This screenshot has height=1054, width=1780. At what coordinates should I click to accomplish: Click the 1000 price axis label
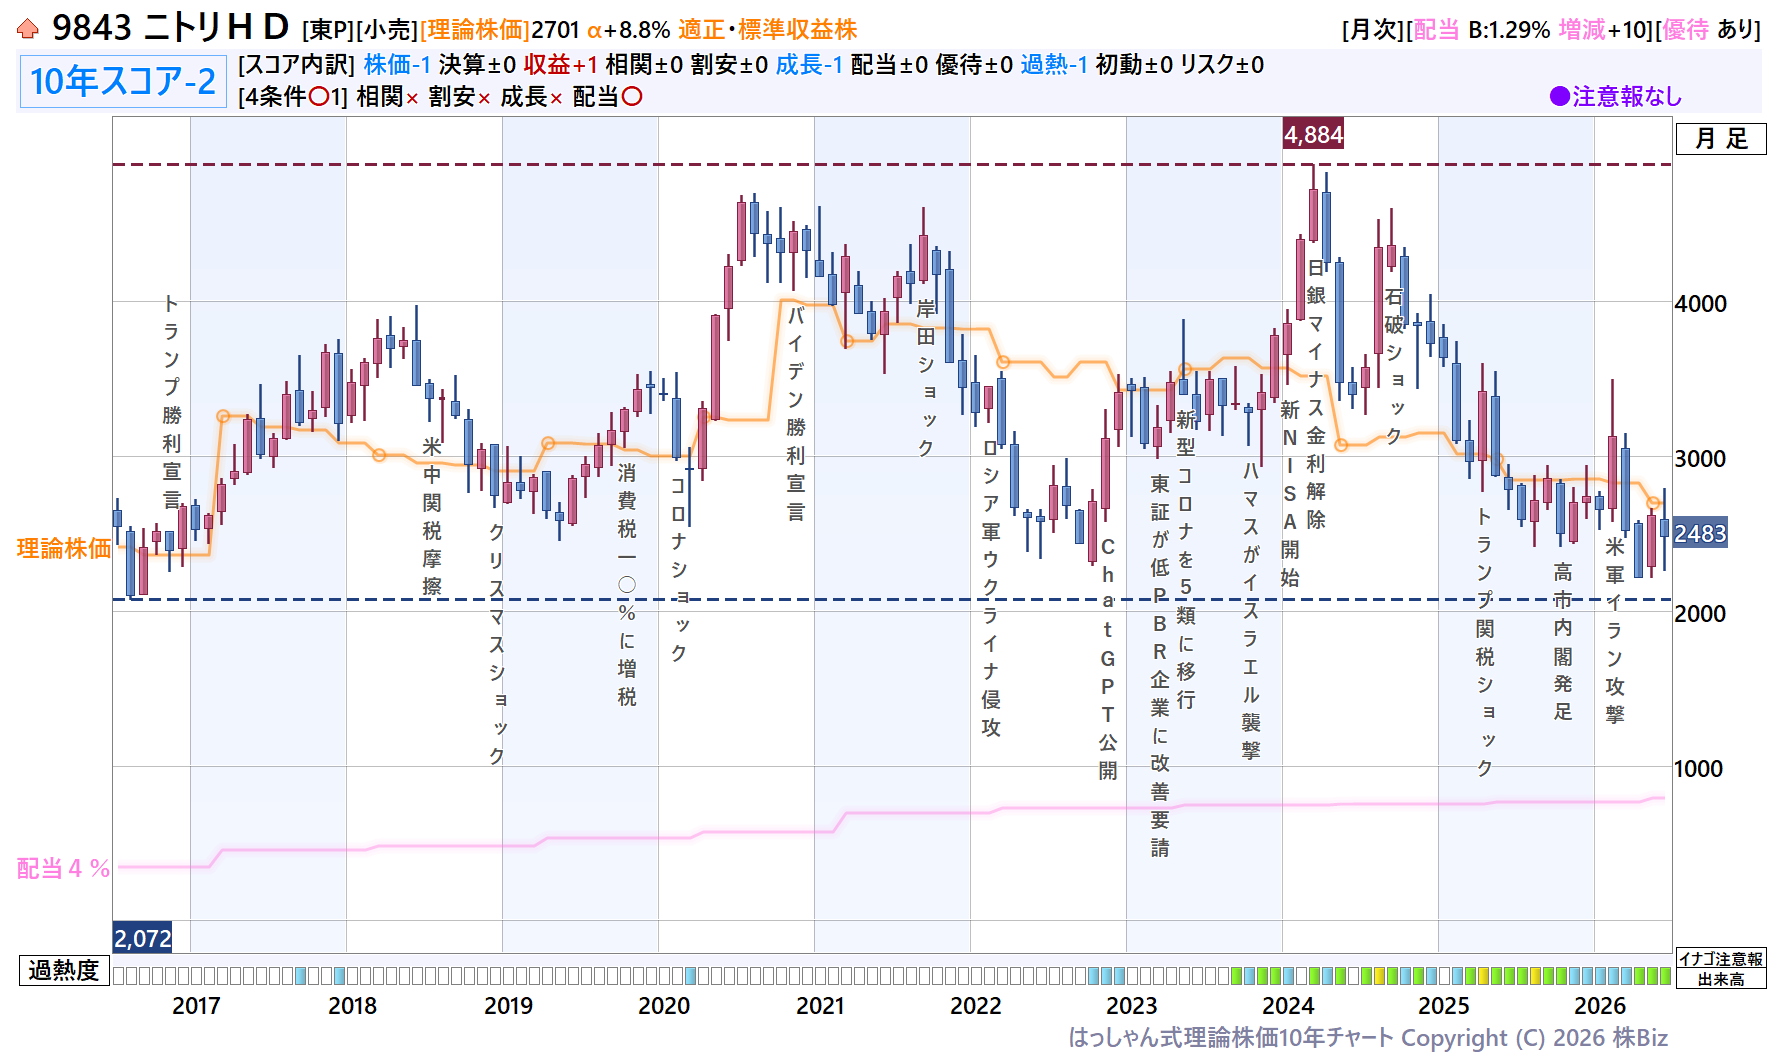tap(1699, 769)
